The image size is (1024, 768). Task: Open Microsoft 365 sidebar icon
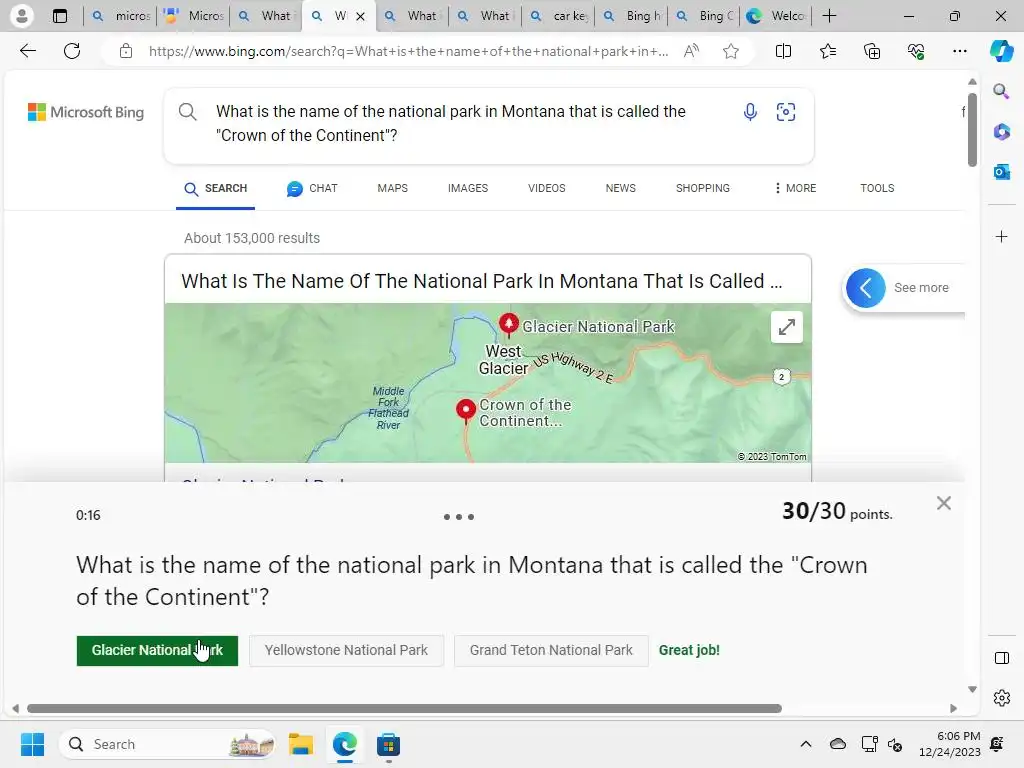[1001, 131]
